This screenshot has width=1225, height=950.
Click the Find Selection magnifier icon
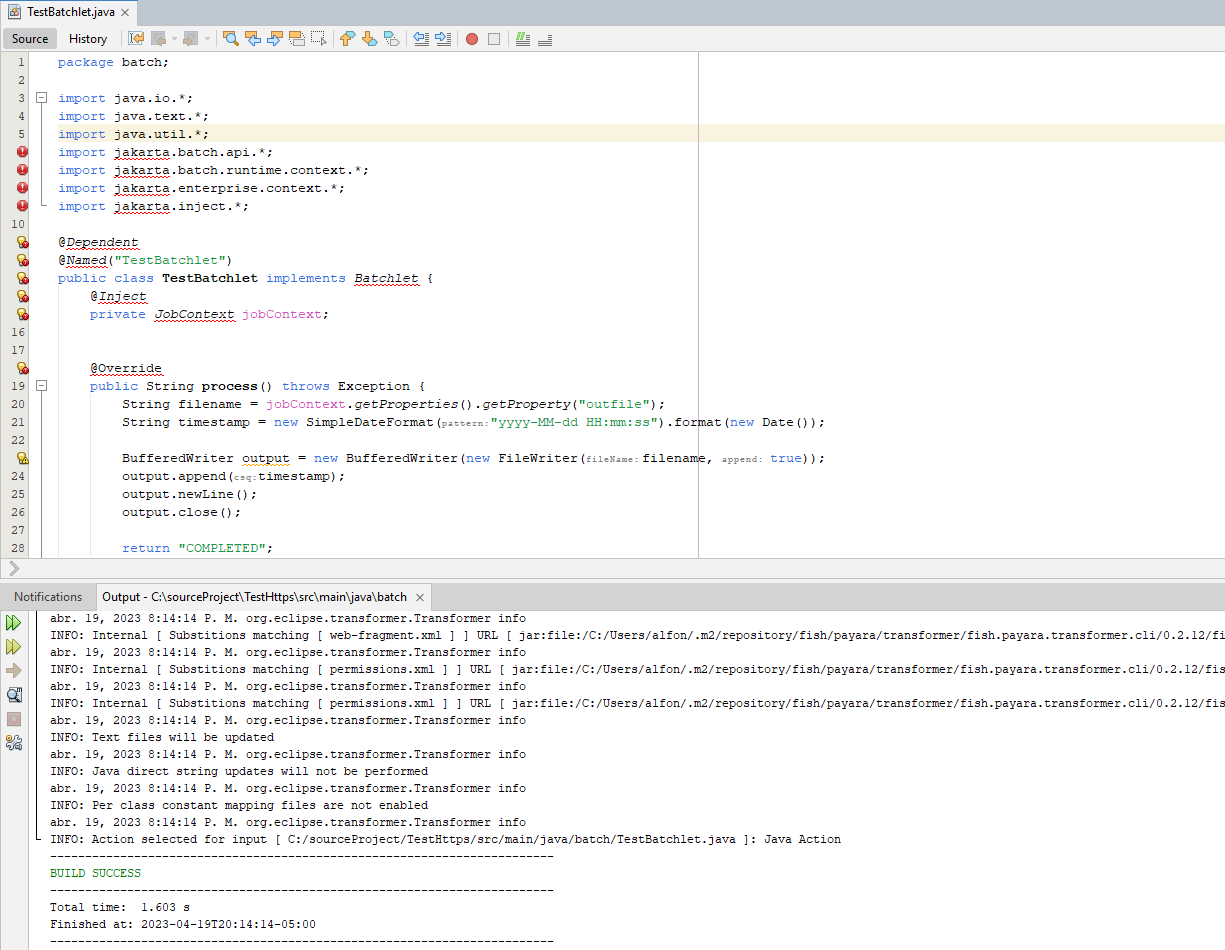[x=231, y=38]
